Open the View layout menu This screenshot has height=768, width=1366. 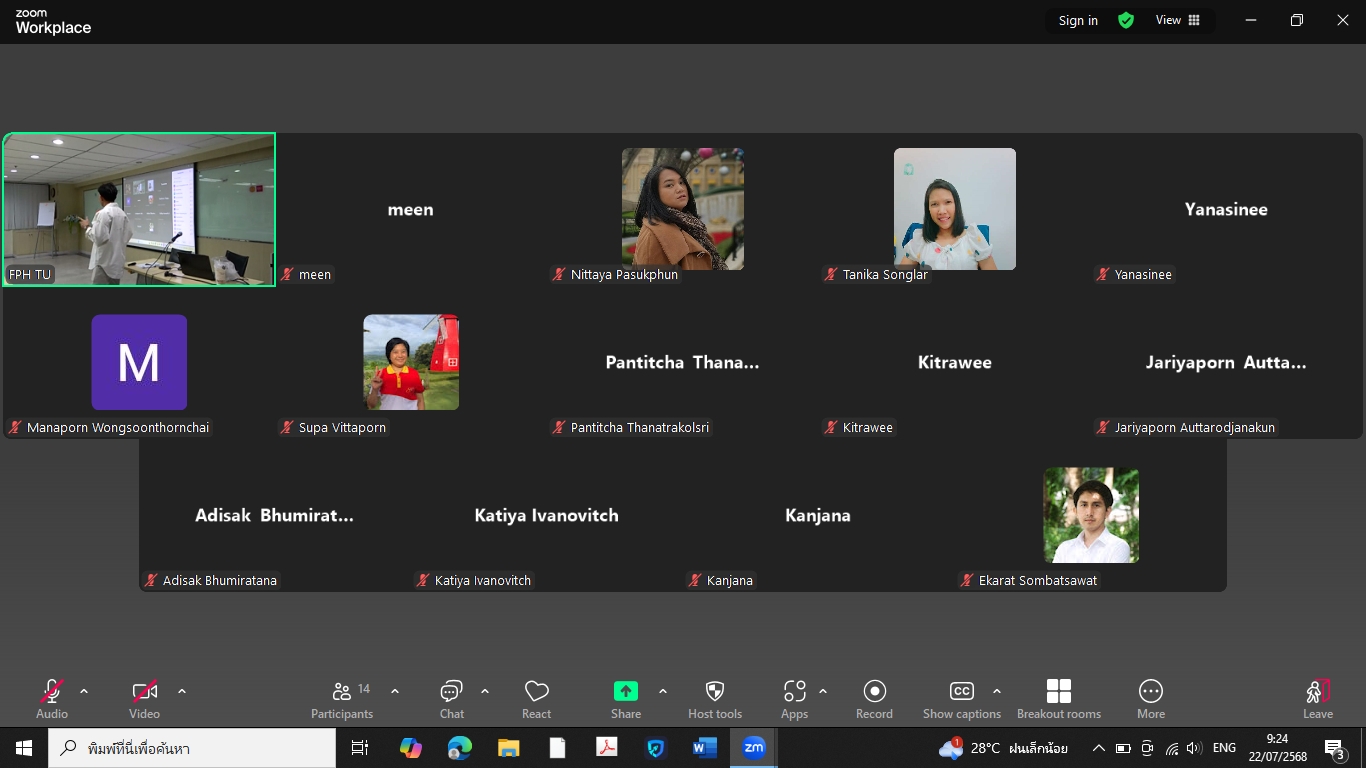click(x=1178, y=20)
